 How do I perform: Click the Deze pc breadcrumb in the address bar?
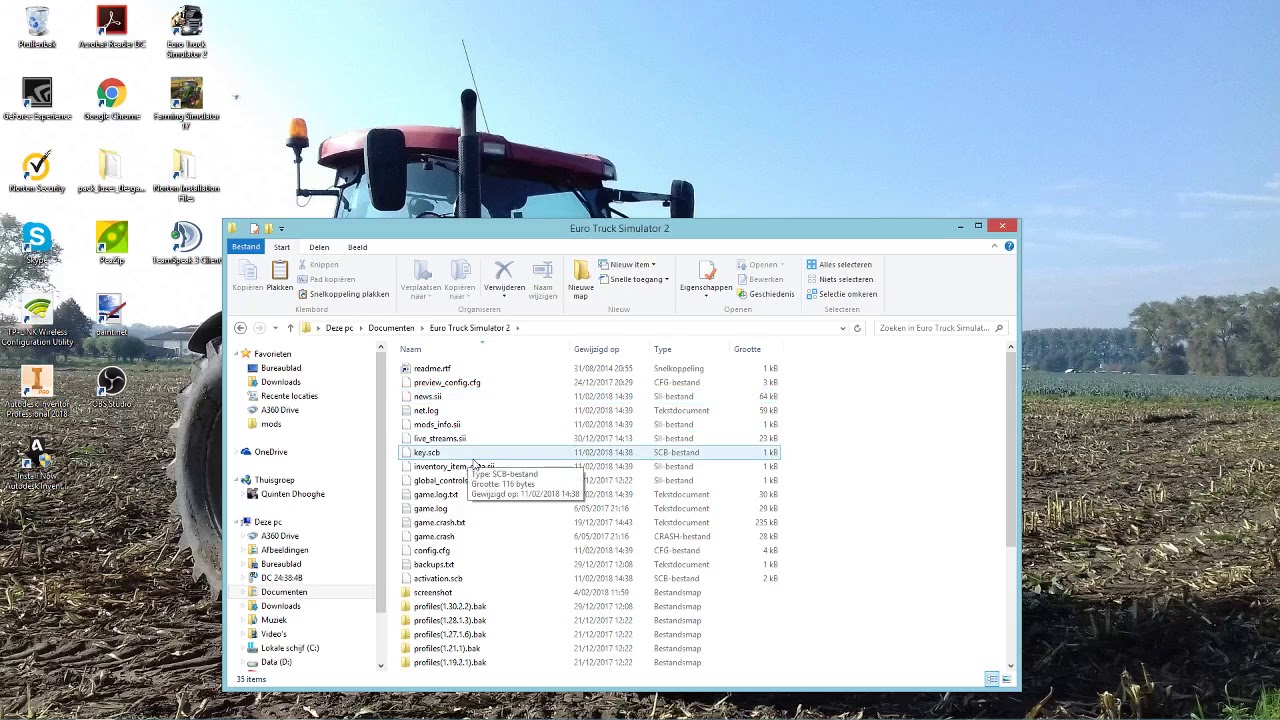pyautogui.click(x=339, y=328)
